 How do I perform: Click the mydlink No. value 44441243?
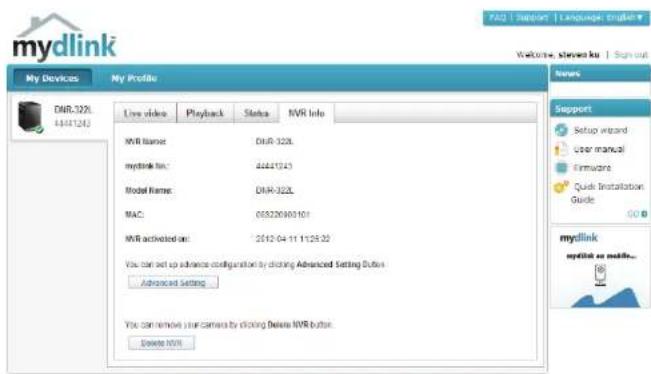pos(274,166)
